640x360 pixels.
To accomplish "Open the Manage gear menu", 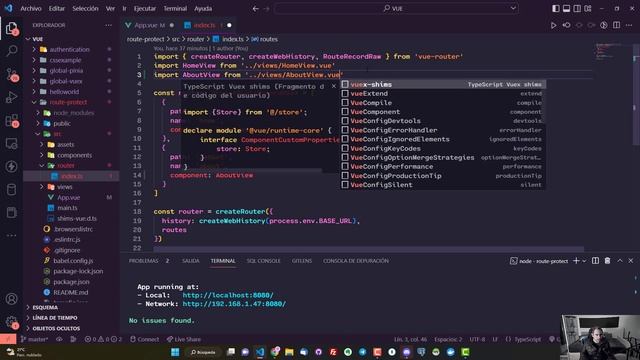I will (11, 322).
